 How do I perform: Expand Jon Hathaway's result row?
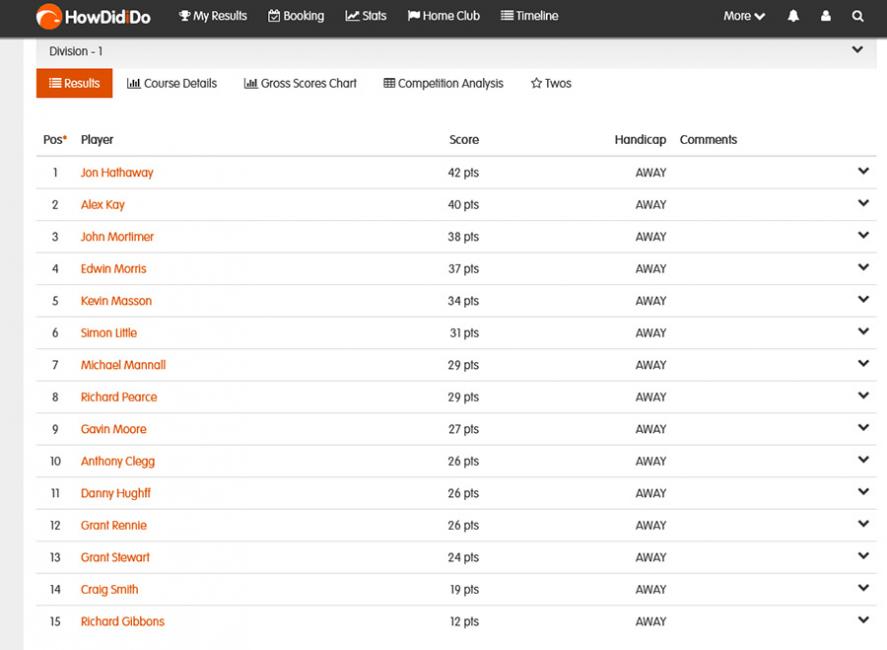(x=863, y=171)
